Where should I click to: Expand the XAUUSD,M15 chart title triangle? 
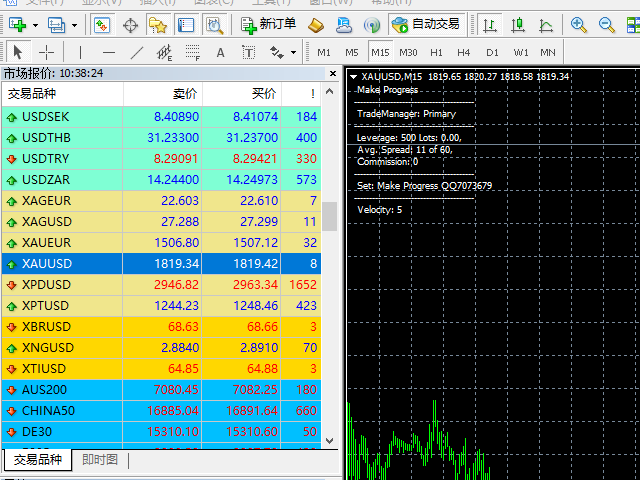click(353, 77)
